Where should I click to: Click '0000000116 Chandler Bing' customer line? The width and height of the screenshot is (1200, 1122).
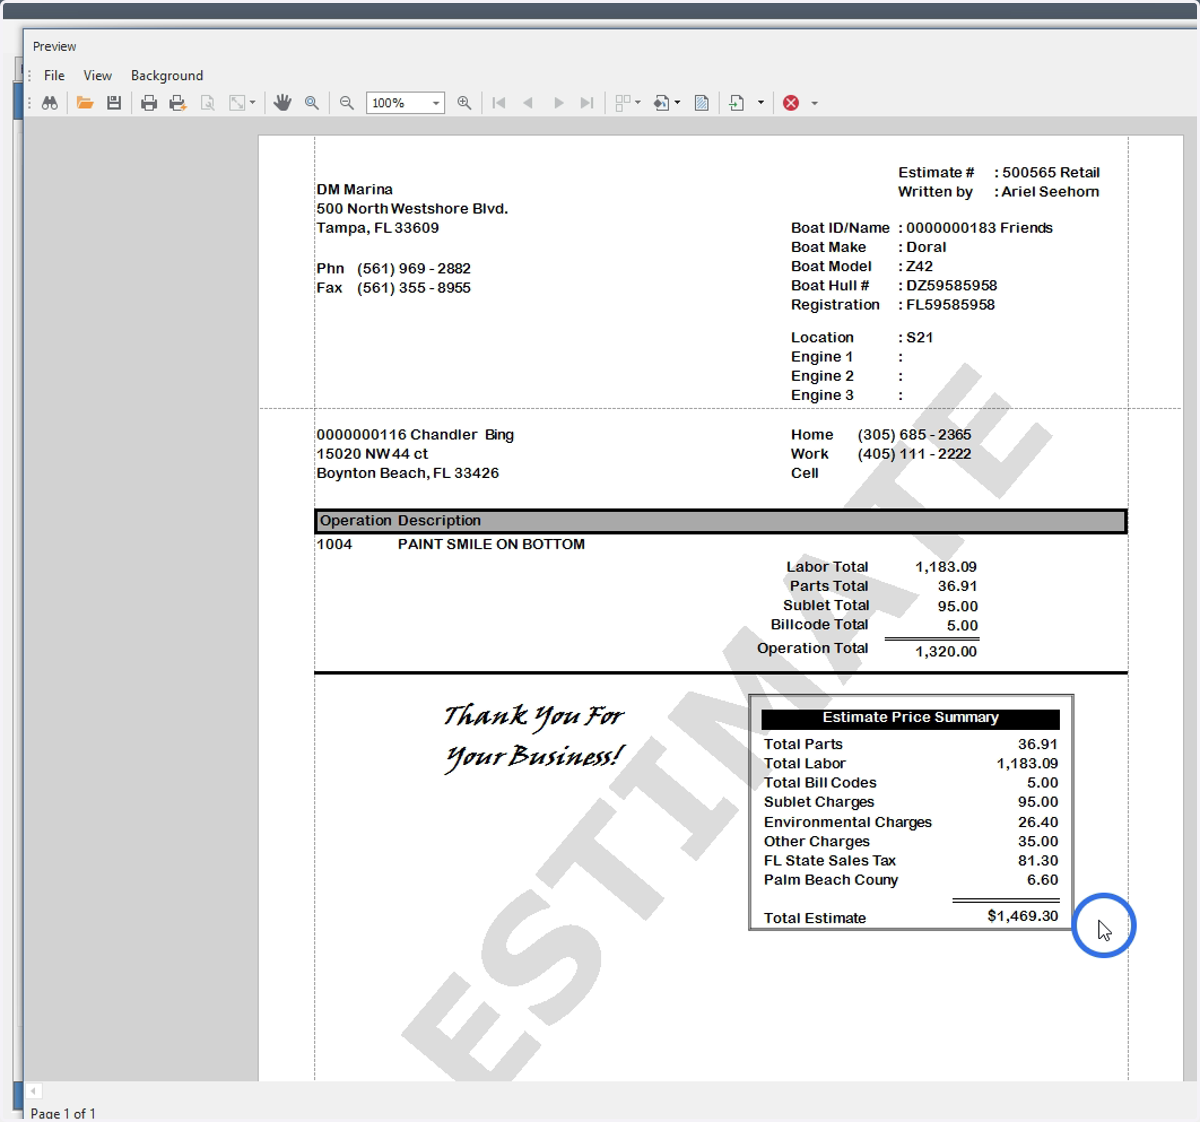(x=415, y=435)
